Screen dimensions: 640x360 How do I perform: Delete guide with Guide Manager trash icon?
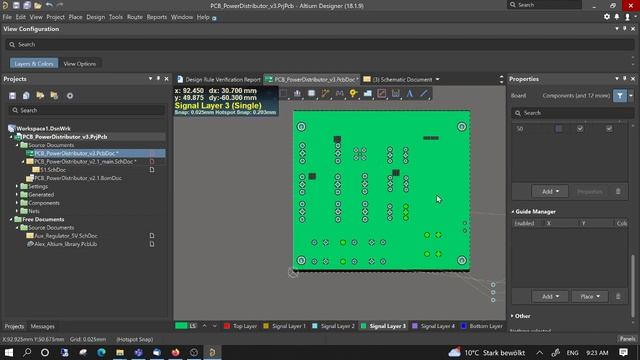pos(618,296)
